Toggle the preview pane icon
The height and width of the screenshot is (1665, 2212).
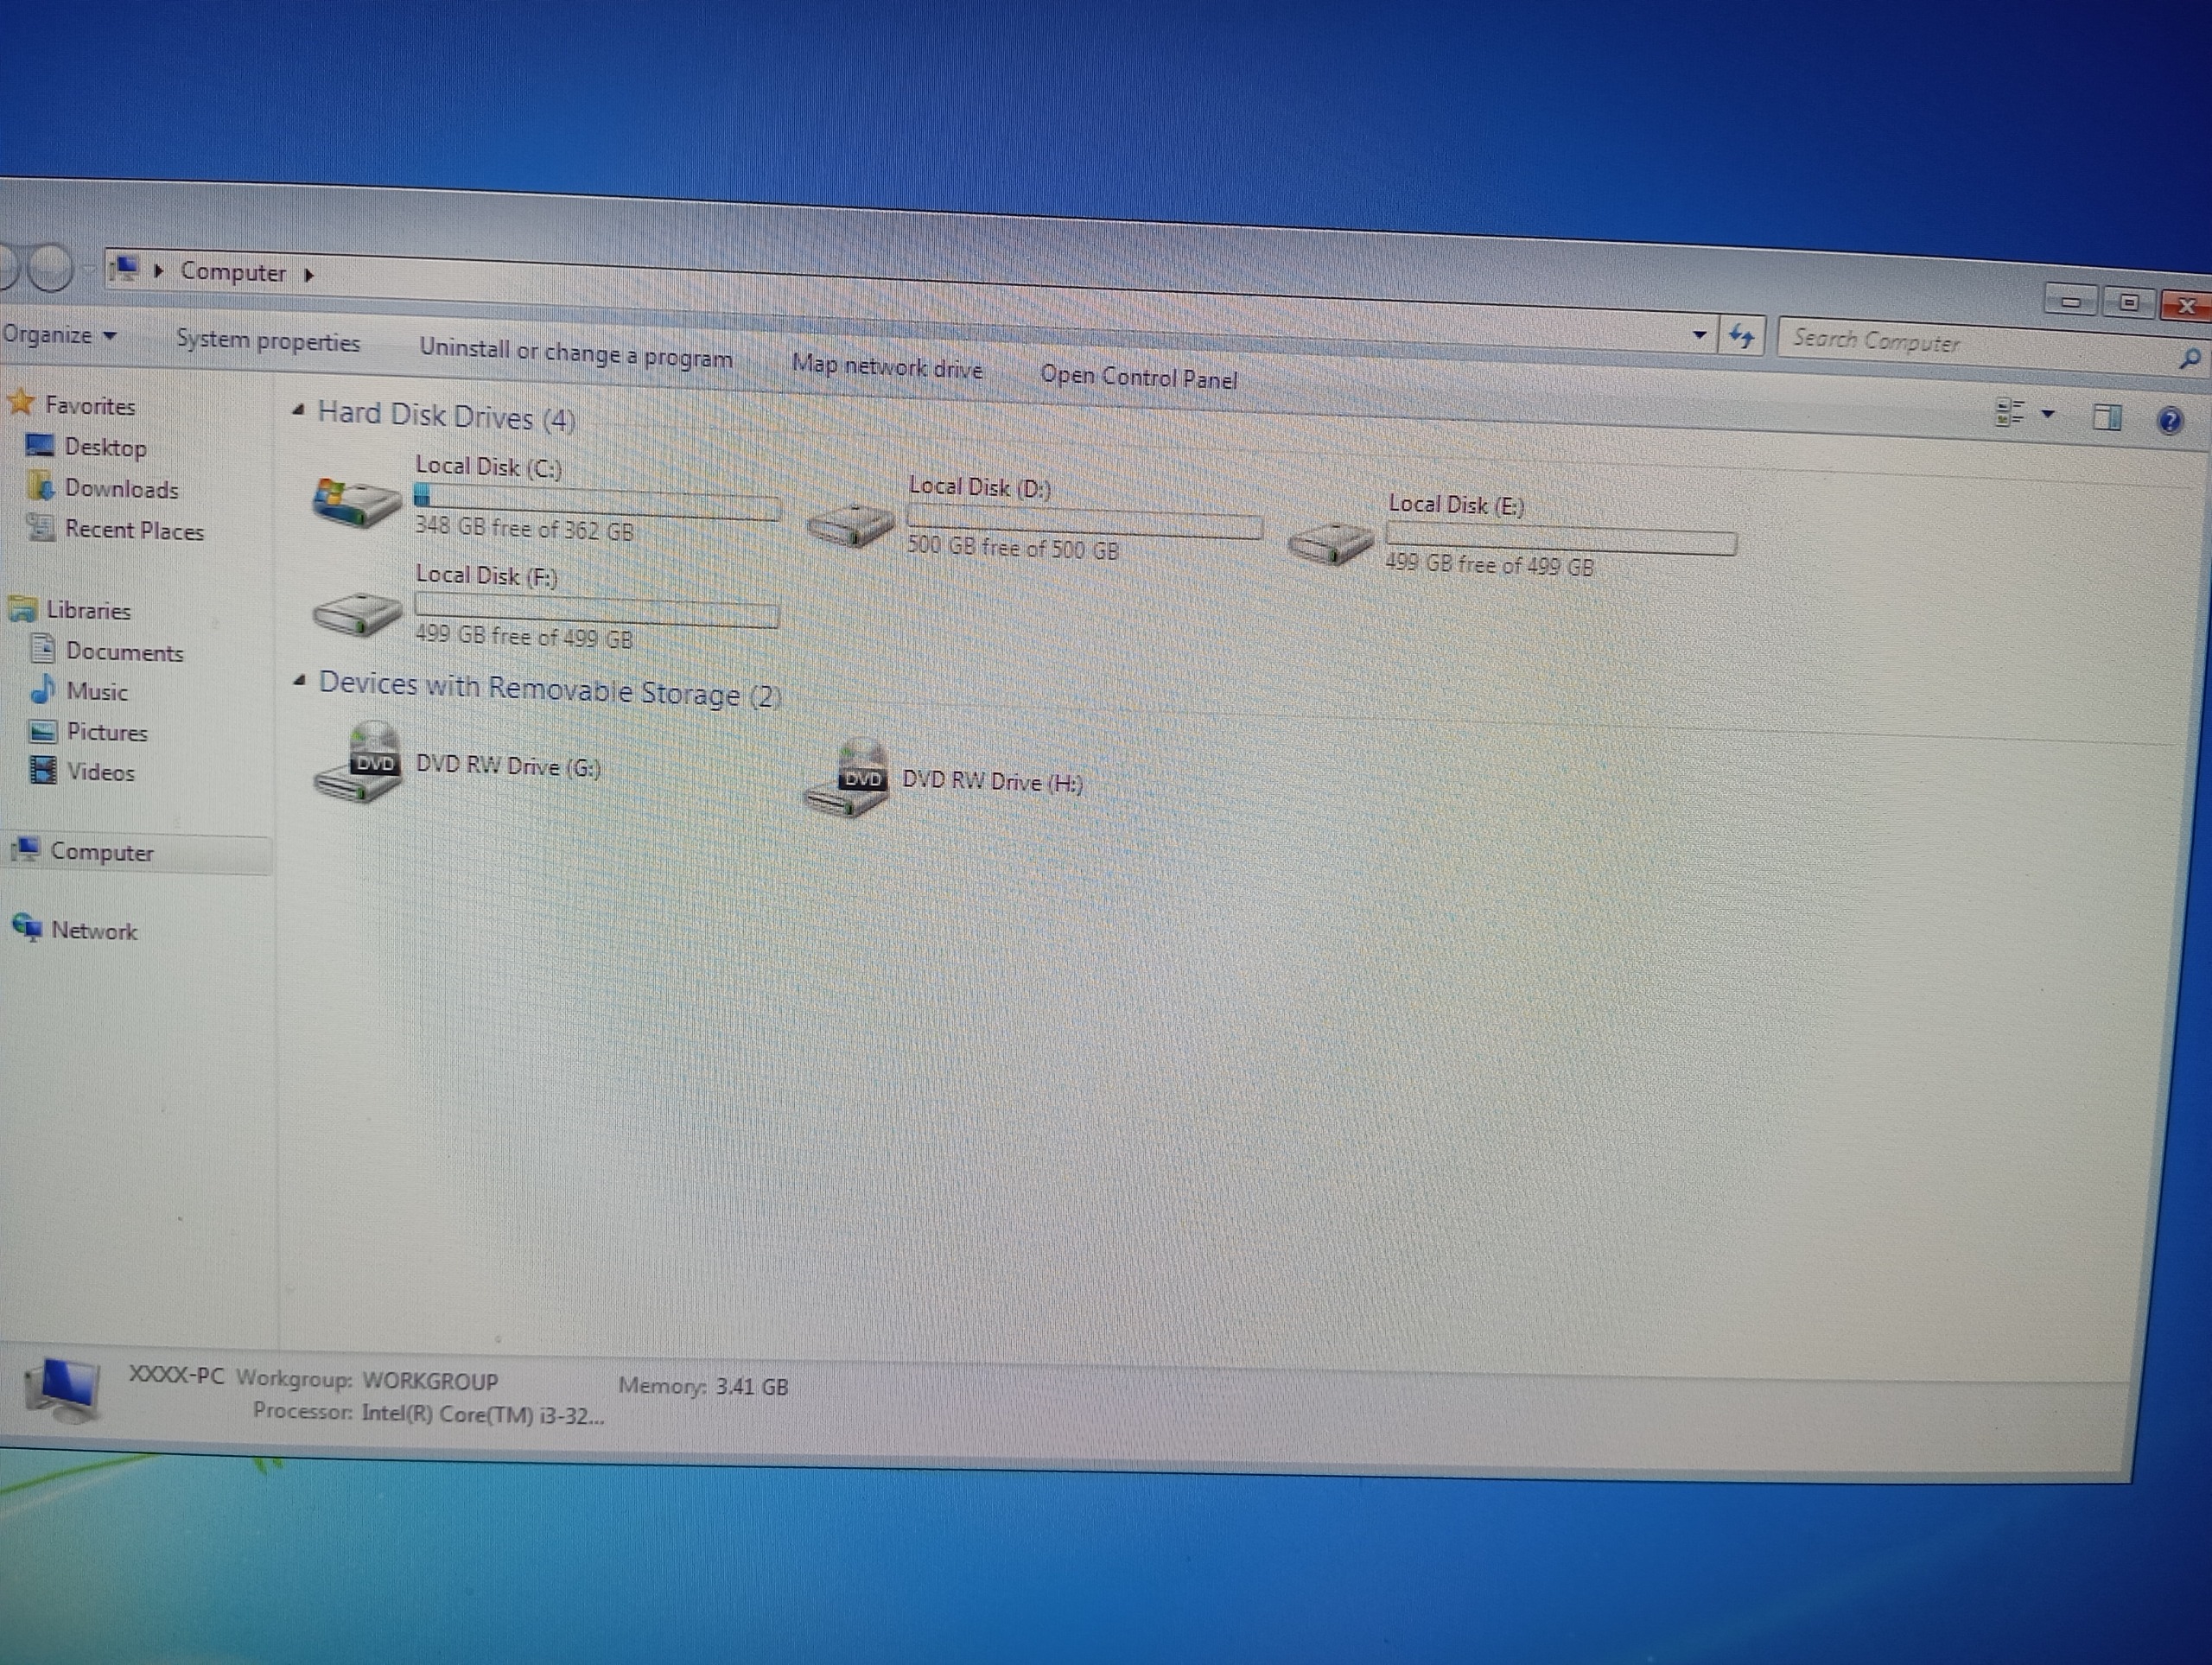[2107, 417]
